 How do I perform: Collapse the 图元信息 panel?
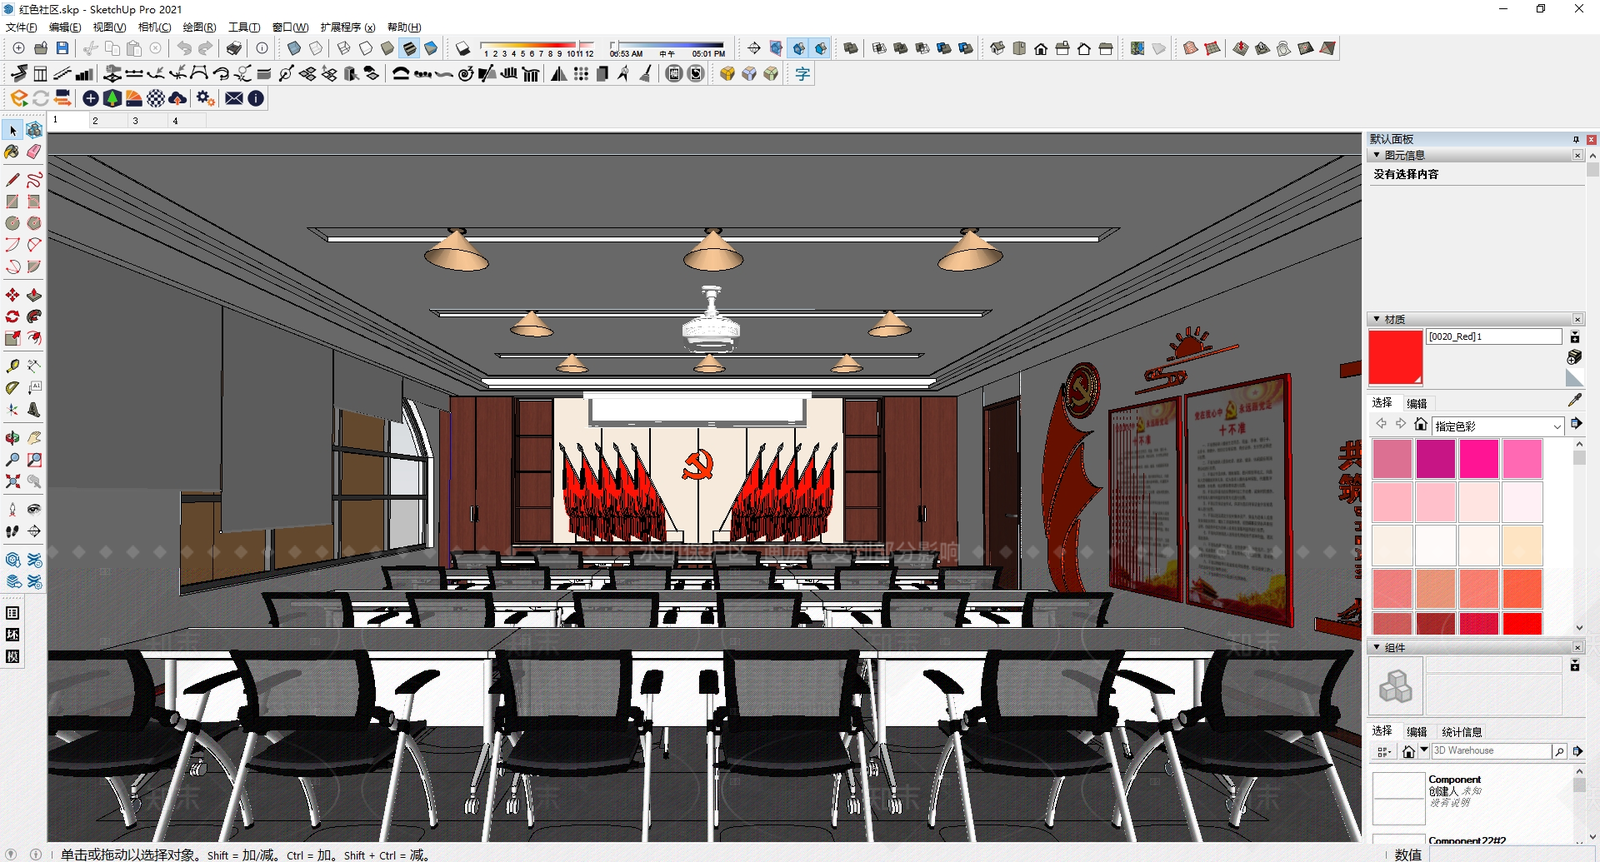pos(1376,155)
